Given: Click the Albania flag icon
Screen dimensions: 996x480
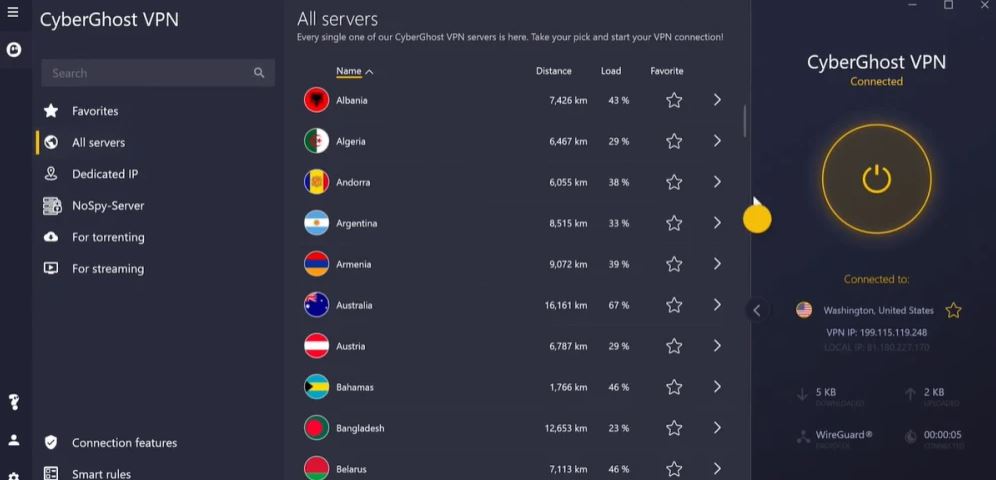Looking at the screenshot, I should pos(316,100).
